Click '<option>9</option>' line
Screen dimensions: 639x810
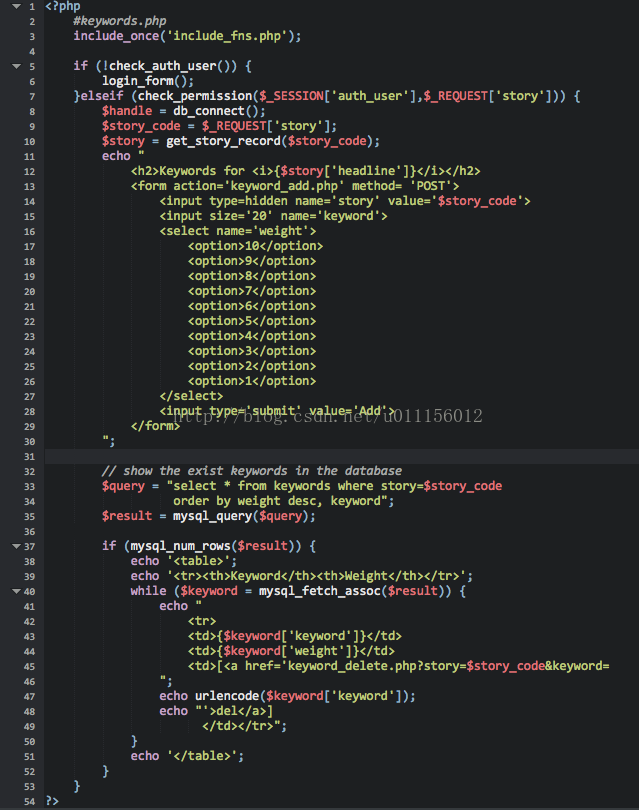(x=252, y=261)
